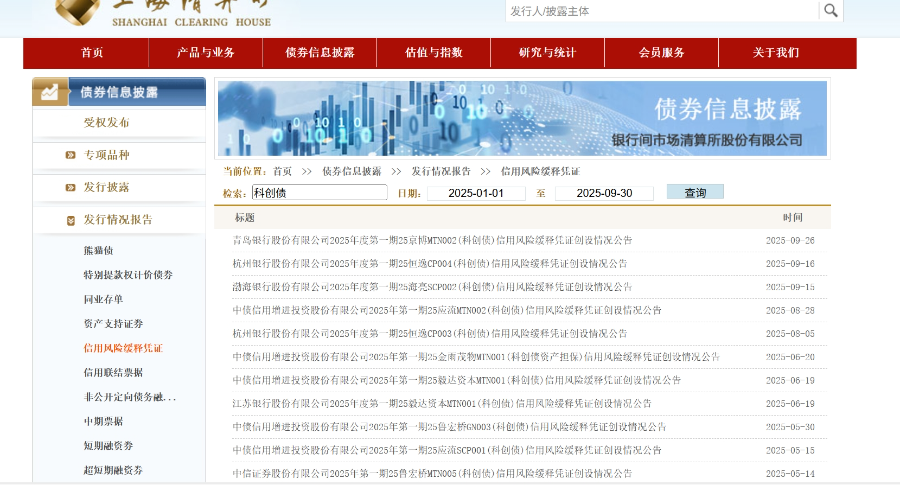Viewport: 900px width, 485px height.
Task: Click 首页 in the breadcrumb path
Action: pos(282,171)
